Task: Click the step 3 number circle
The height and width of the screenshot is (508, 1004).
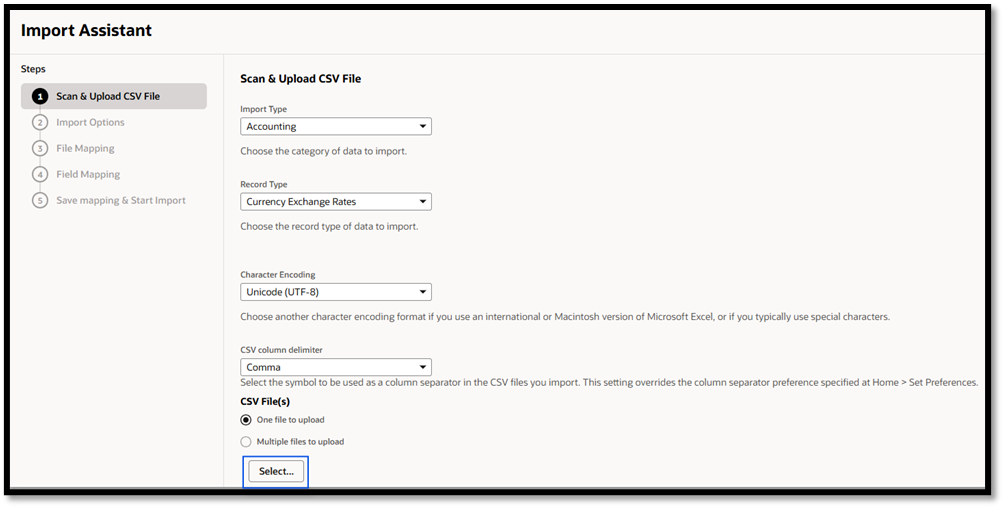Action: click(40, 149)
